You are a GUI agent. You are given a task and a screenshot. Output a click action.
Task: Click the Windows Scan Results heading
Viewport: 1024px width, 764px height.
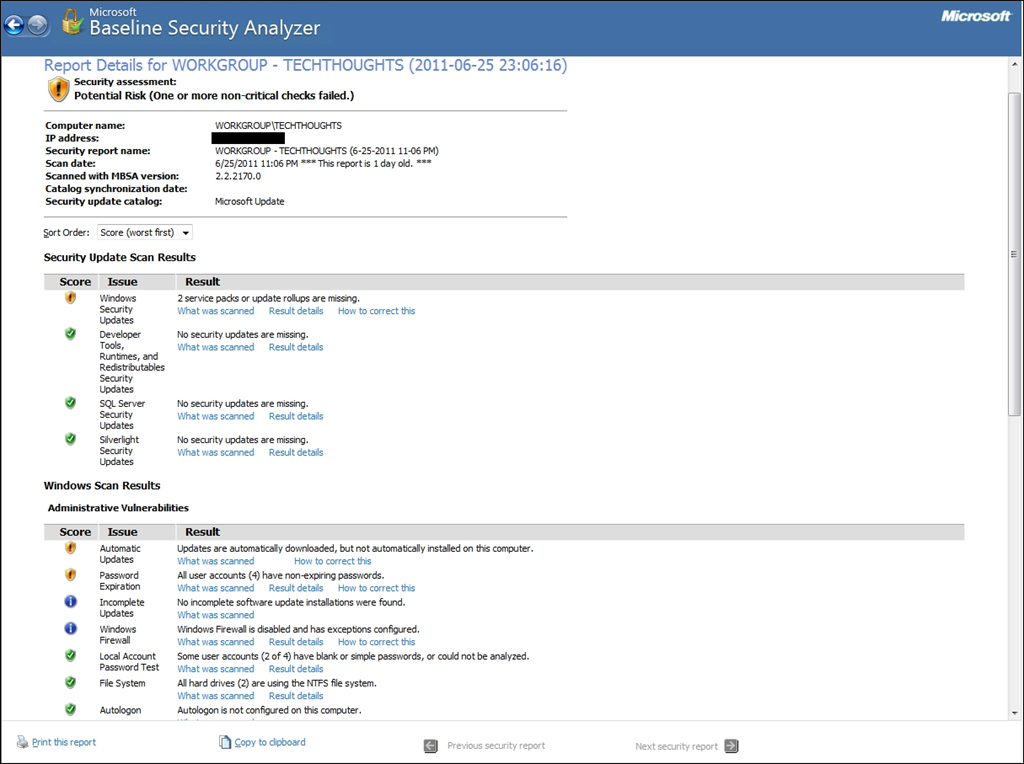click(102, 485)
